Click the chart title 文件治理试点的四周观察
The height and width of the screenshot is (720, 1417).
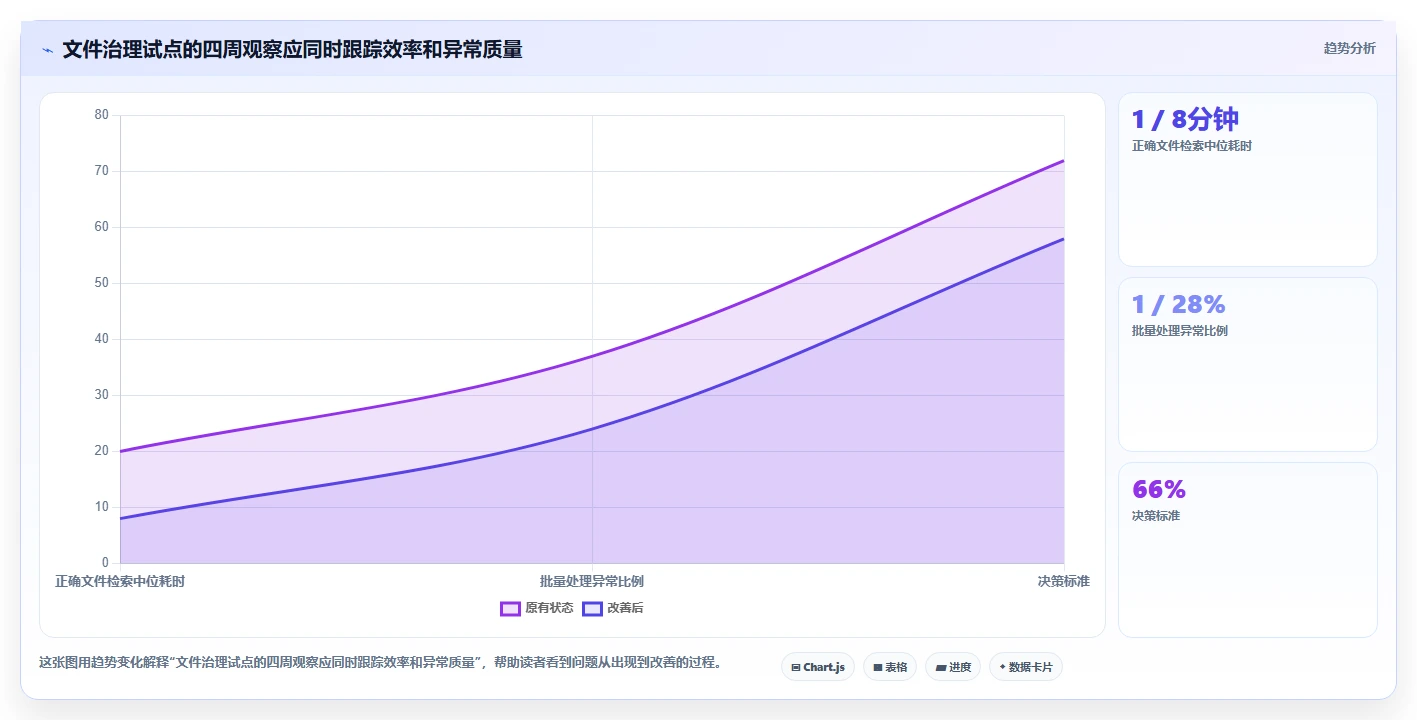[292, 49]
